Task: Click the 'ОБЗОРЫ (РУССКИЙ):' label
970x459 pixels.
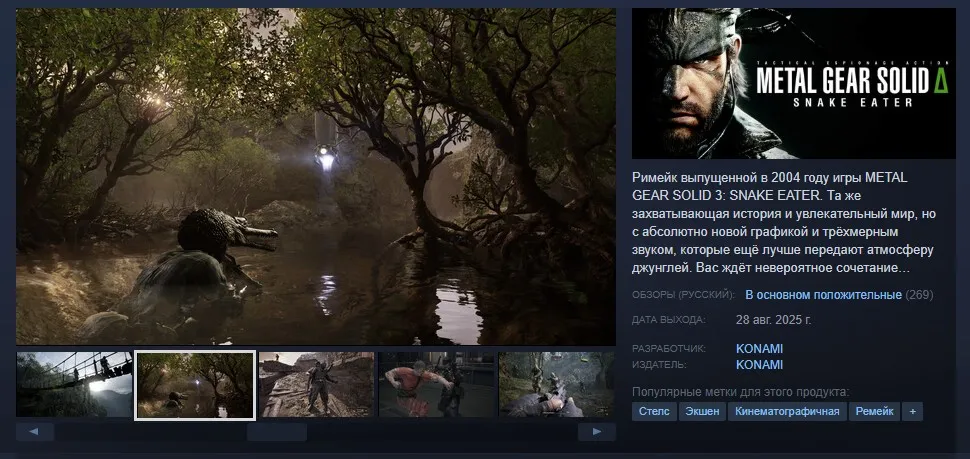Action: [x=684, y=295]
